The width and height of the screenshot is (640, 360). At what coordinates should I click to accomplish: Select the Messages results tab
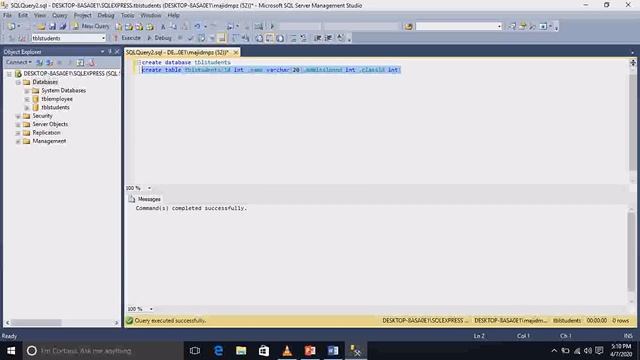pos(144,199)
